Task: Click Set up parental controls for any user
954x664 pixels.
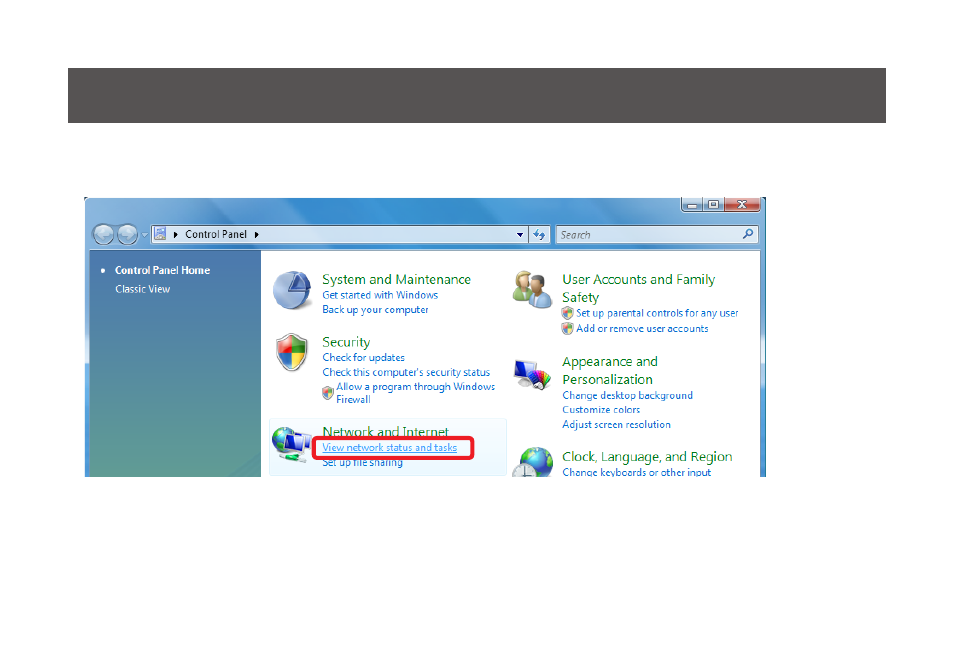Action: pyautogui.click(x=657, y=313)
